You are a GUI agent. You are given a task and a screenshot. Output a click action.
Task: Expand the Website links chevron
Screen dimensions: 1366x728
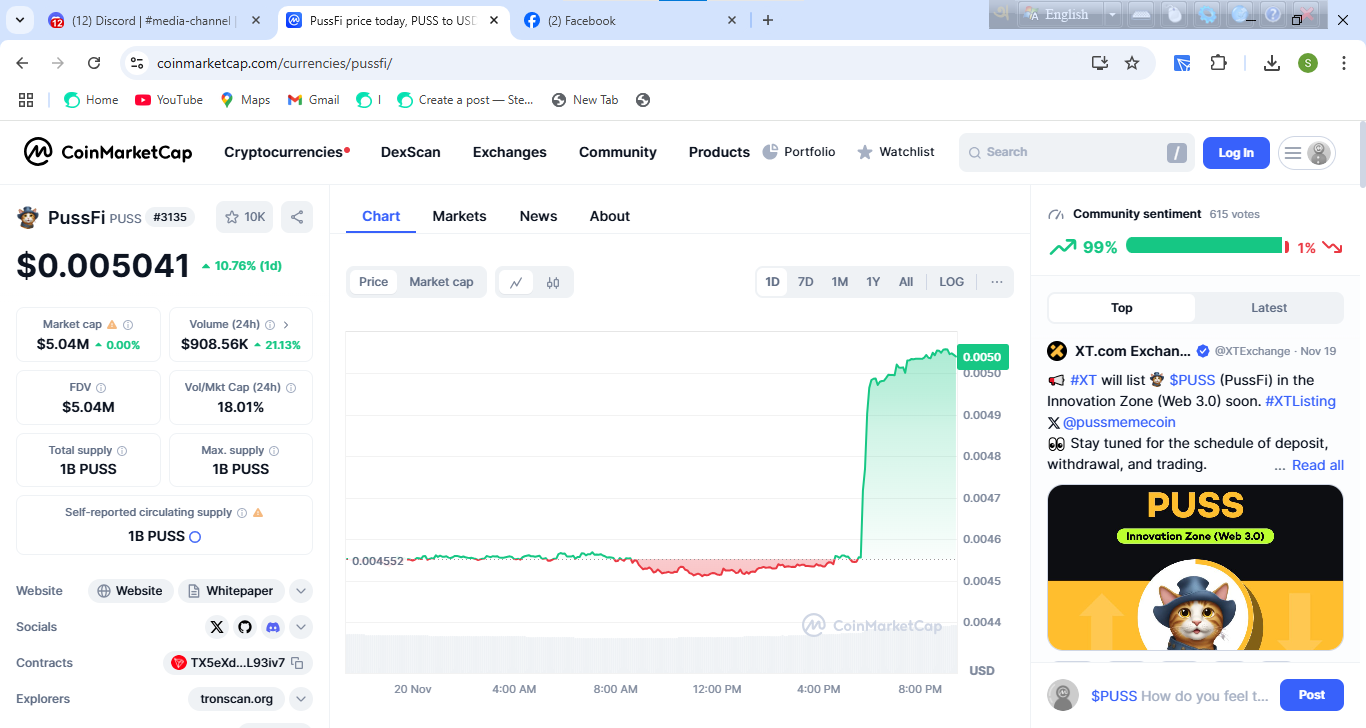pyautogui.click(x=301, y=591)
